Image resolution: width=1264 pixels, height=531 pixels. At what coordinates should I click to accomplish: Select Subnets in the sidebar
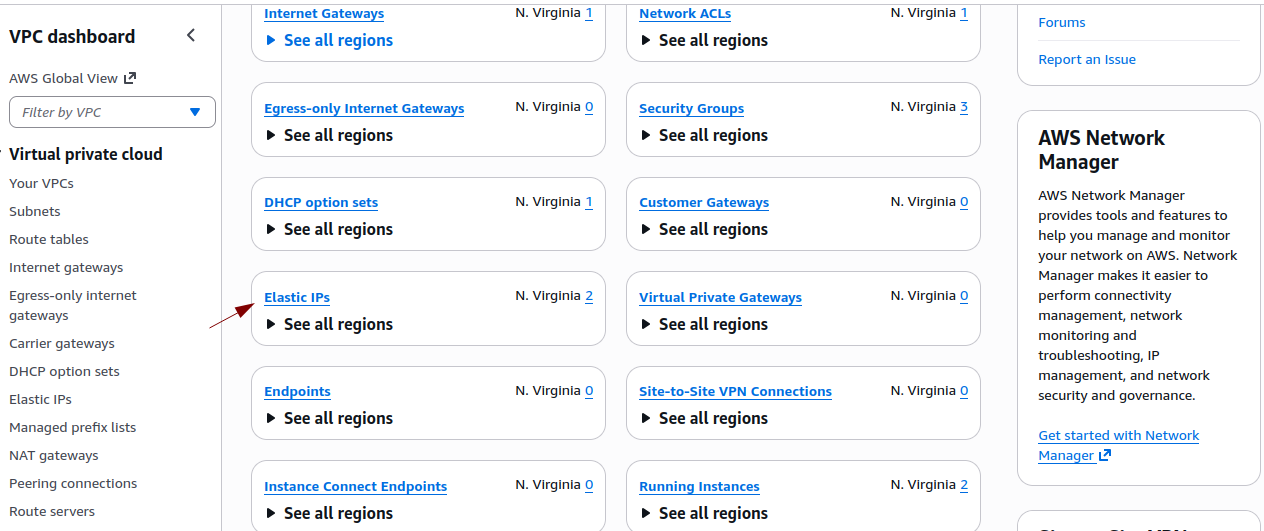point(35,211)
